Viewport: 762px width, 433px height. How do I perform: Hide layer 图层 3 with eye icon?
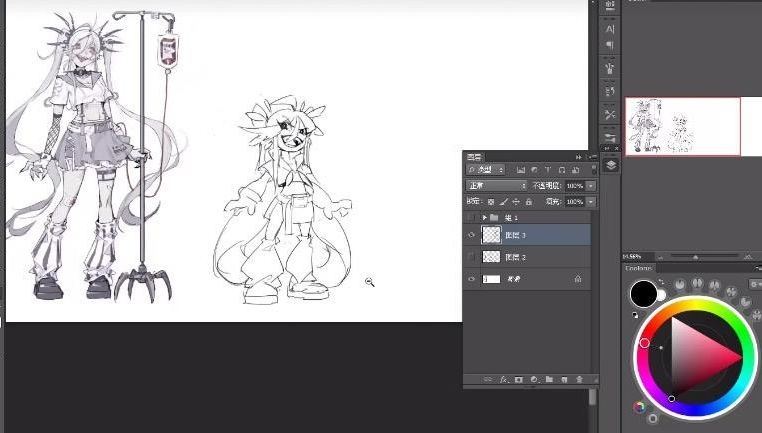(x=471, y=234)
